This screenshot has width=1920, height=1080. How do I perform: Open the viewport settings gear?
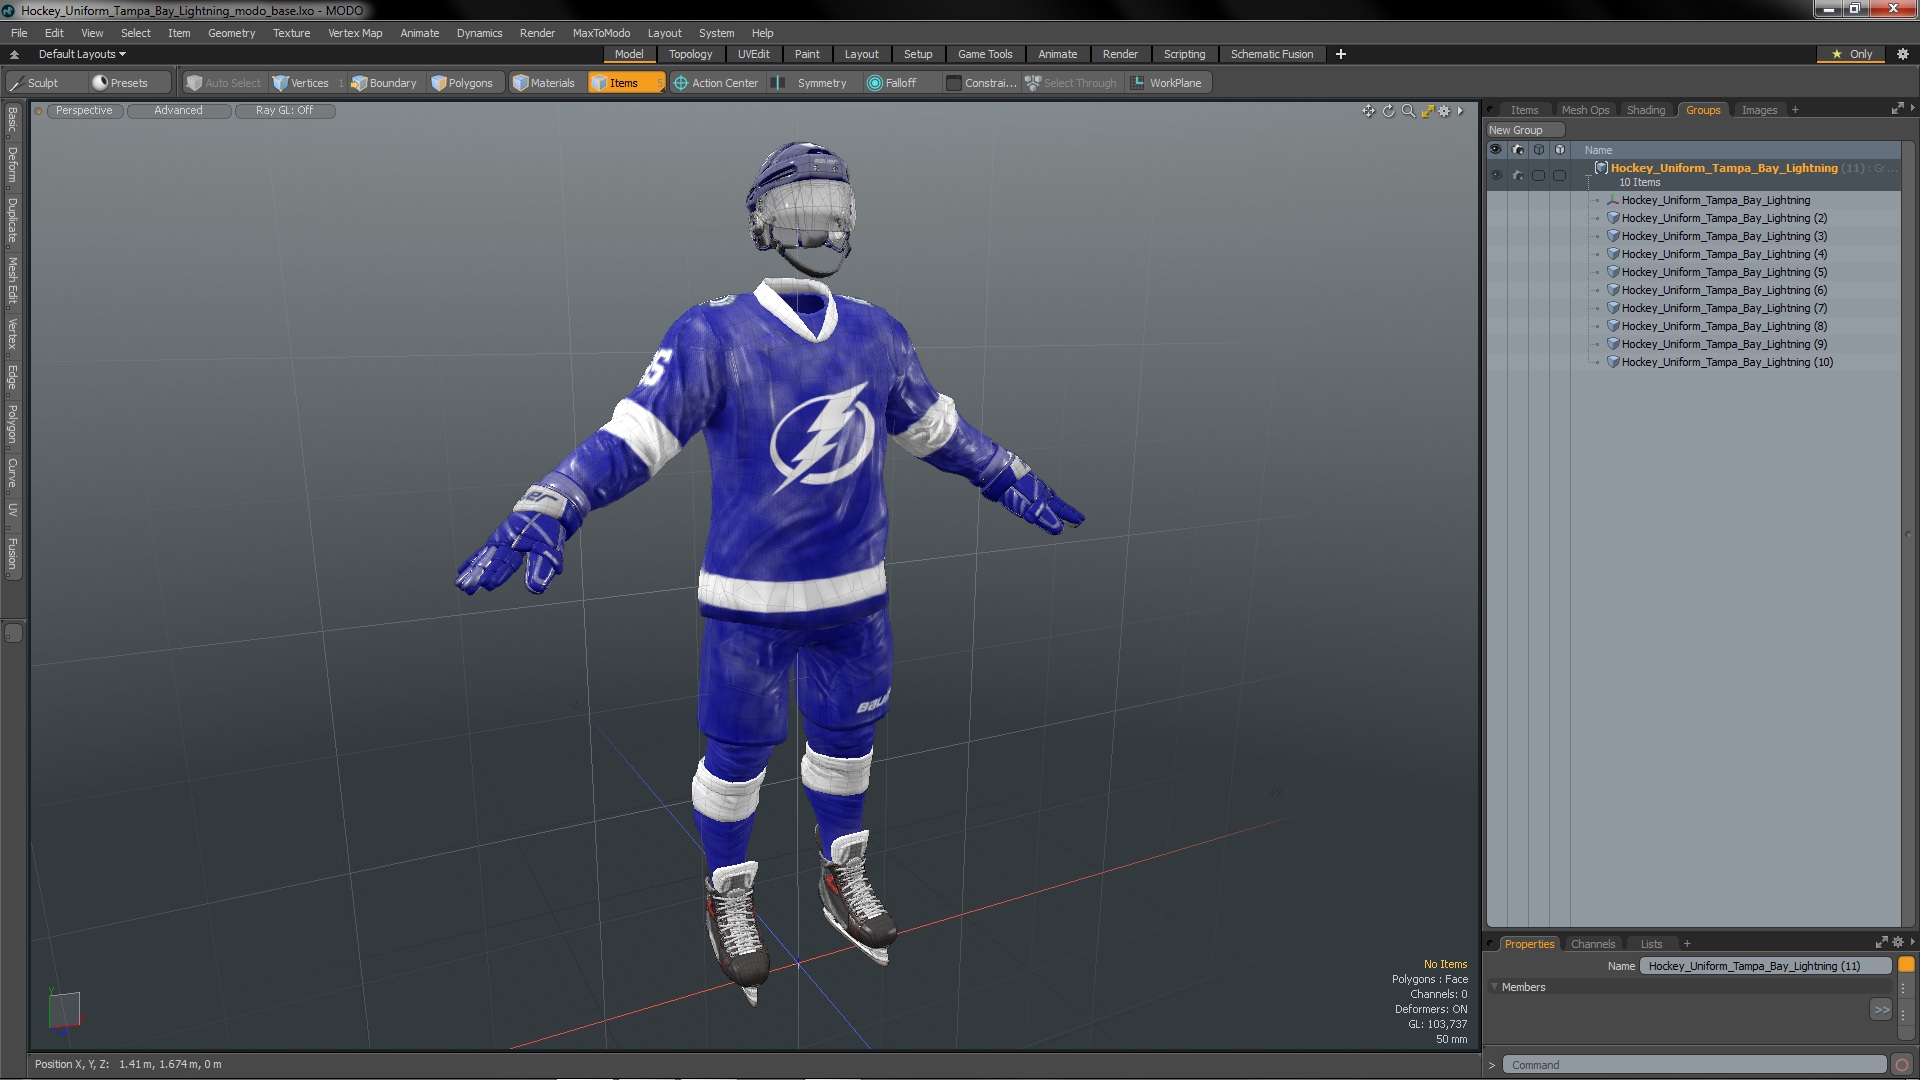point(1444,111)
